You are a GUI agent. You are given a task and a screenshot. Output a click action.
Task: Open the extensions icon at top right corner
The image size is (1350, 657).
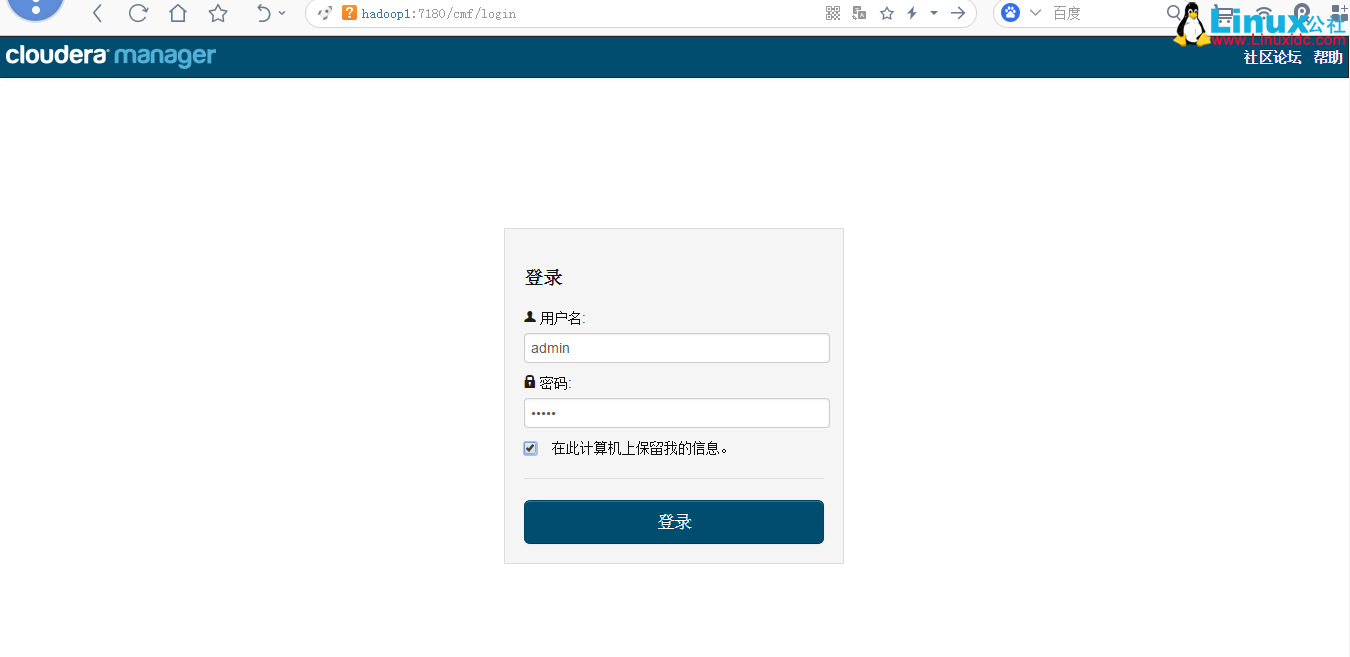pyautogui.click(x=1338, y=12)
